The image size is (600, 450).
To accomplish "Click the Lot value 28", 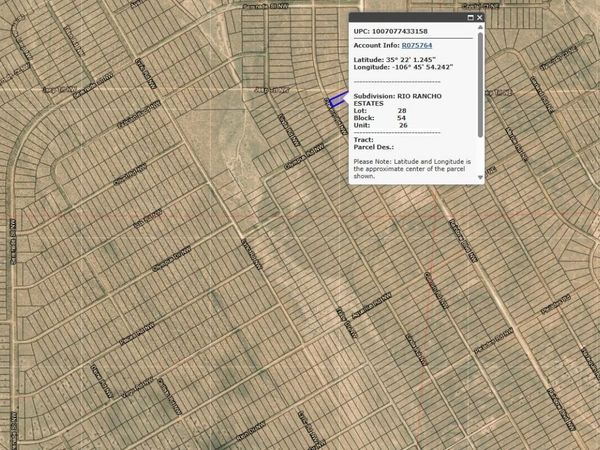I will 402,110.
